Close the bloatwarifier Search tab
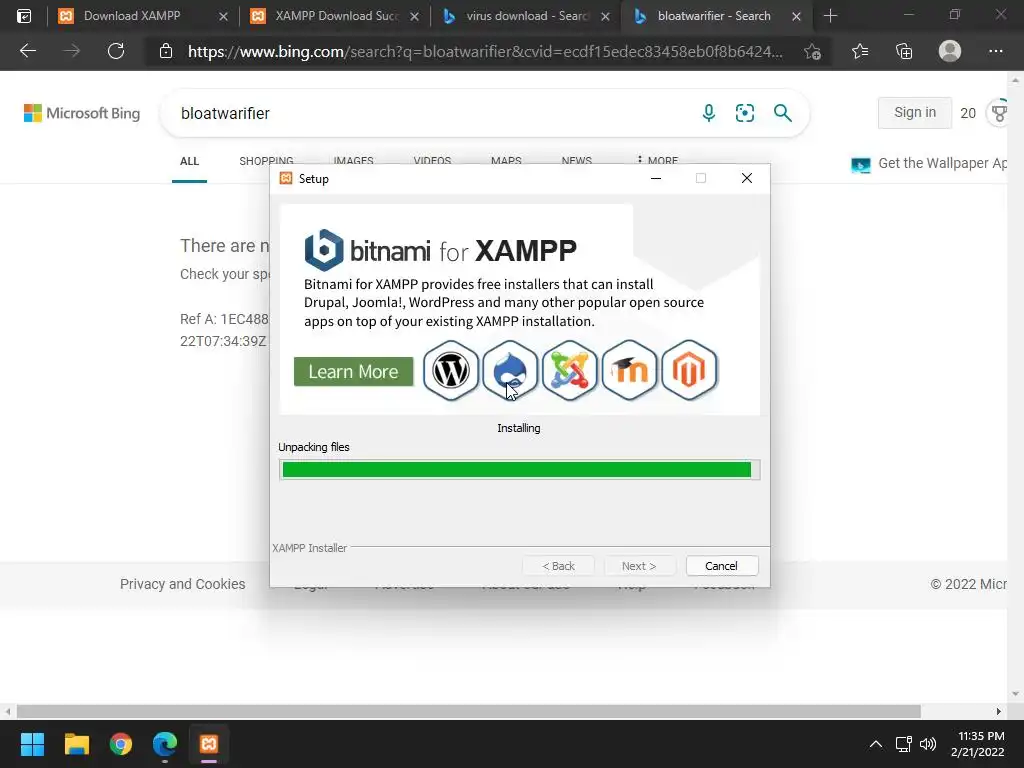 click(796, 16)
